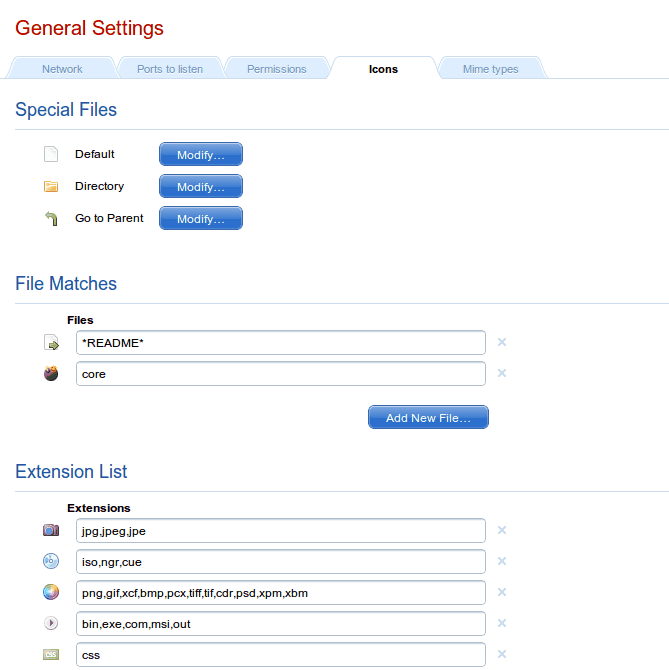669x670 pixels.
Task: Delete the jpg,jpeg,jpe extension row
Action: 502,530
